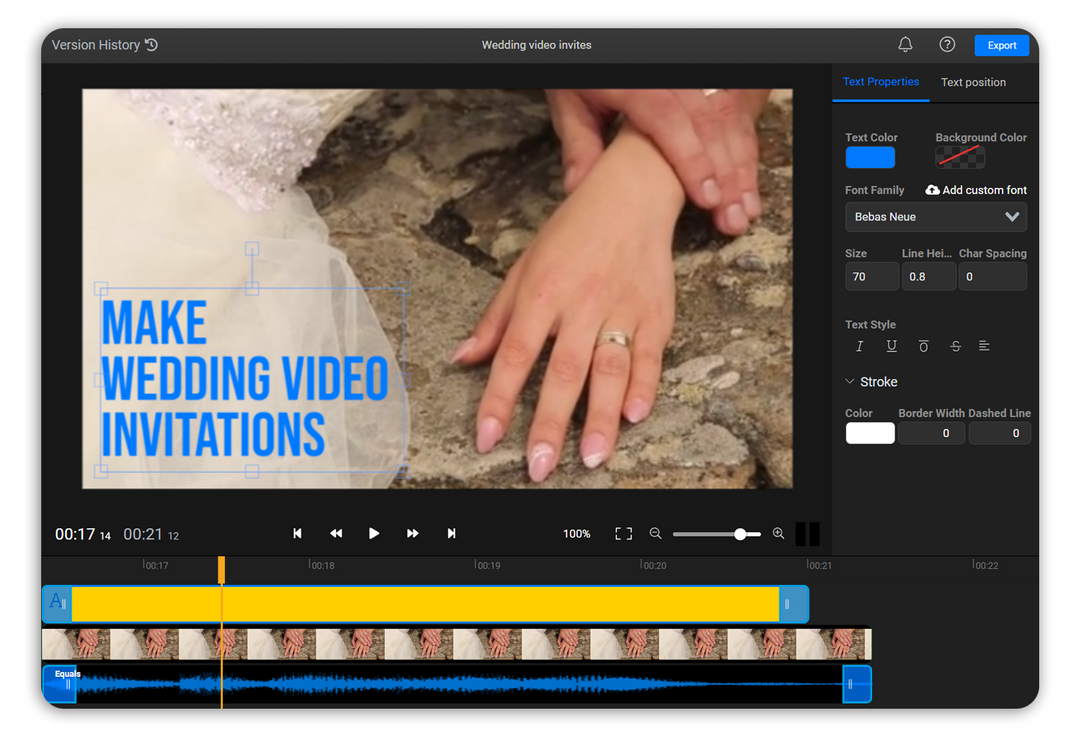Select the strikethrough text style
This screenshot has width=1080, height=737.
tap(955, 345)
